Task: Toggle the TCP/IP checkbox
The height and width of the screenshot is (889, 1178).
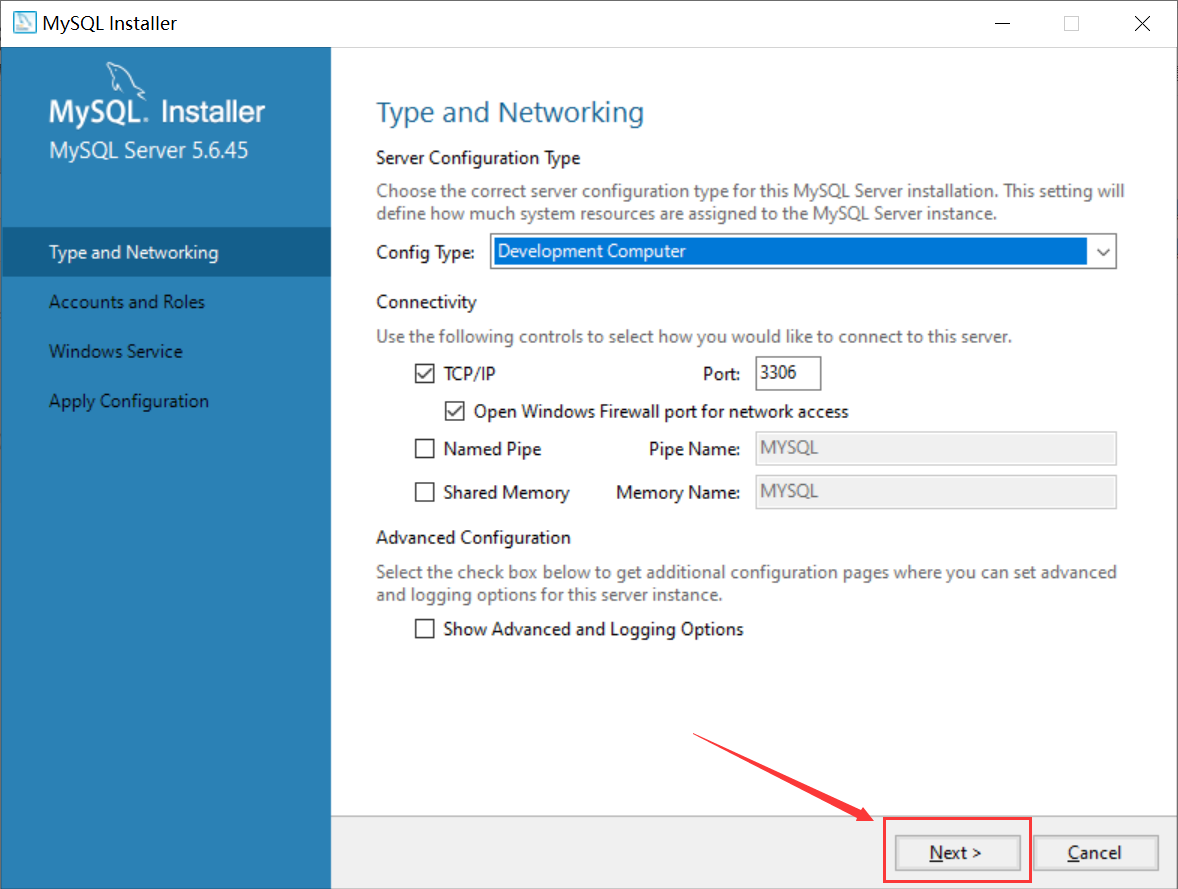Action: (x=424, y=373)
